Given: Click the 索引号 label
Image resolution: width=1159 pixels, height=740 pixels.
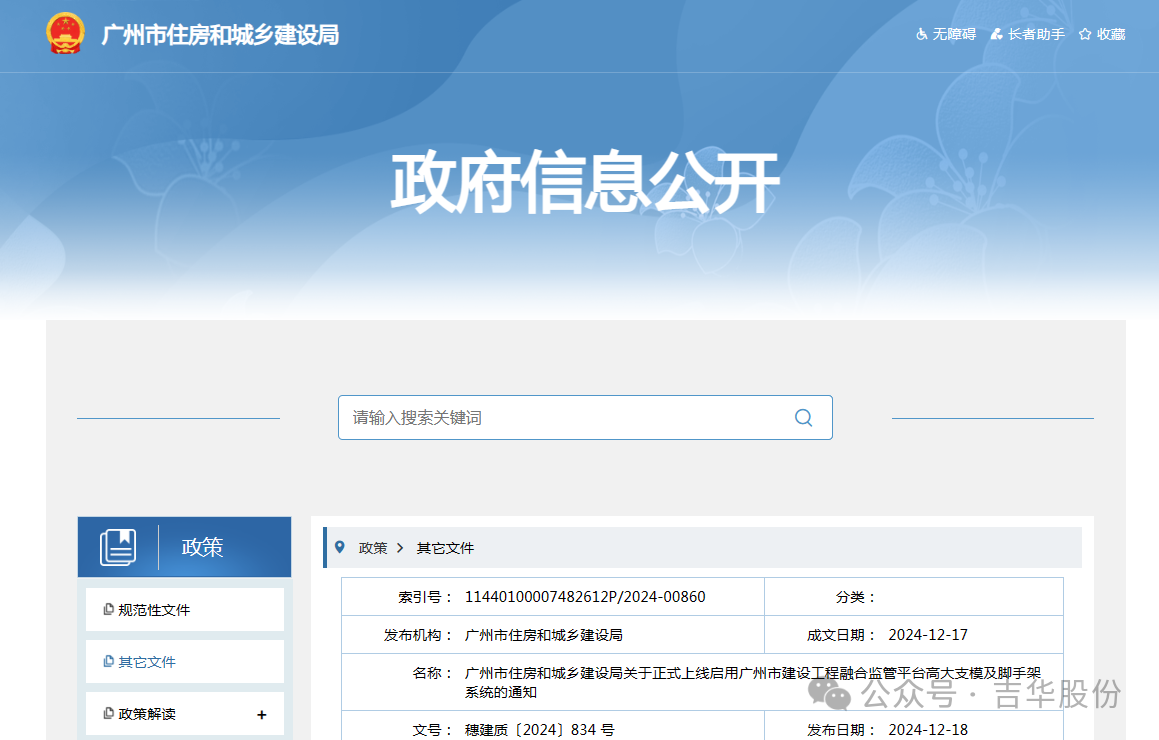Looking at the screenshot, I should (x=424, y=597).
